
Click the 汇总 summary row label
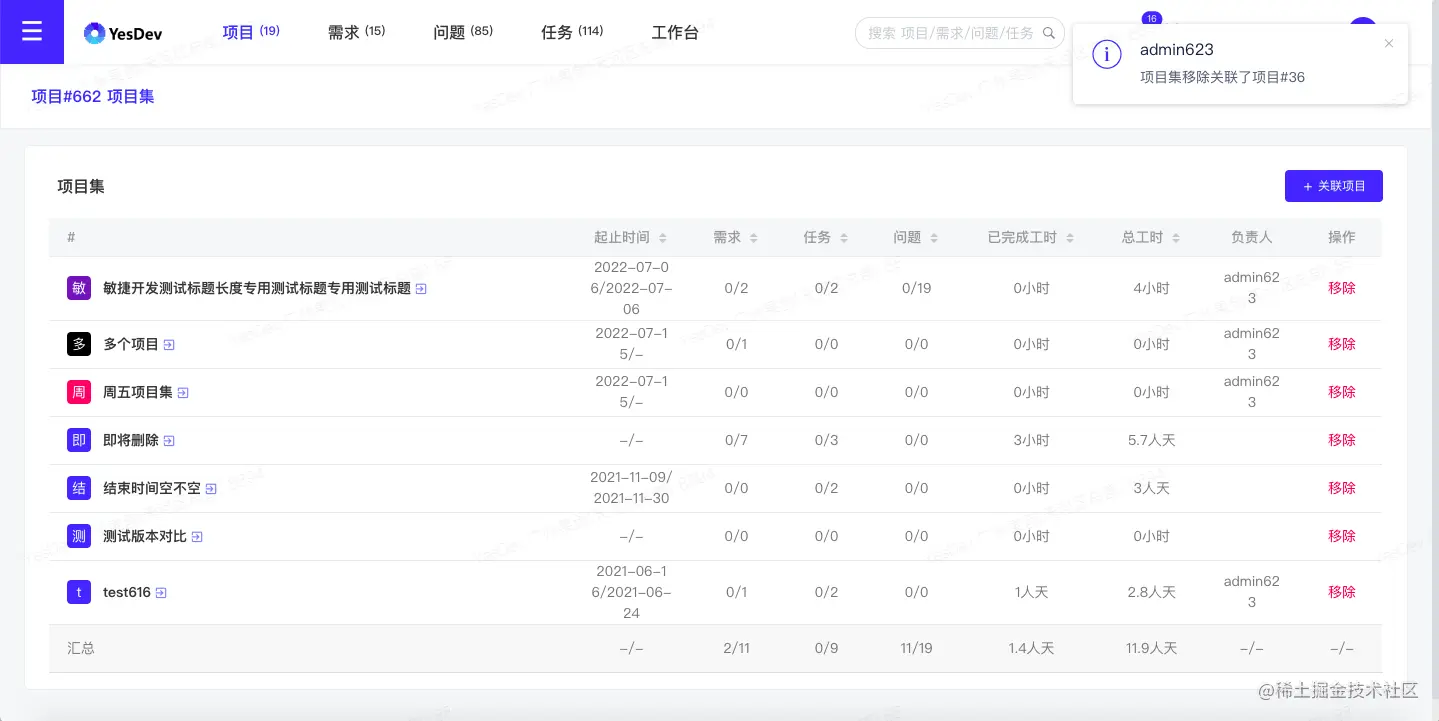coord(81,648)
